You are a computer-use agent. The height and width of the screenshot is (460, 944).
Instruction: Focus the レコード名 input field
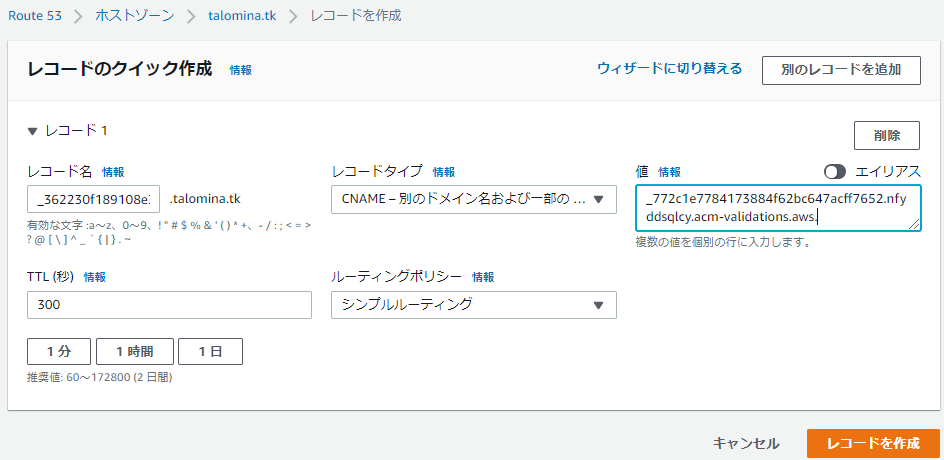(x=93, y=199)
